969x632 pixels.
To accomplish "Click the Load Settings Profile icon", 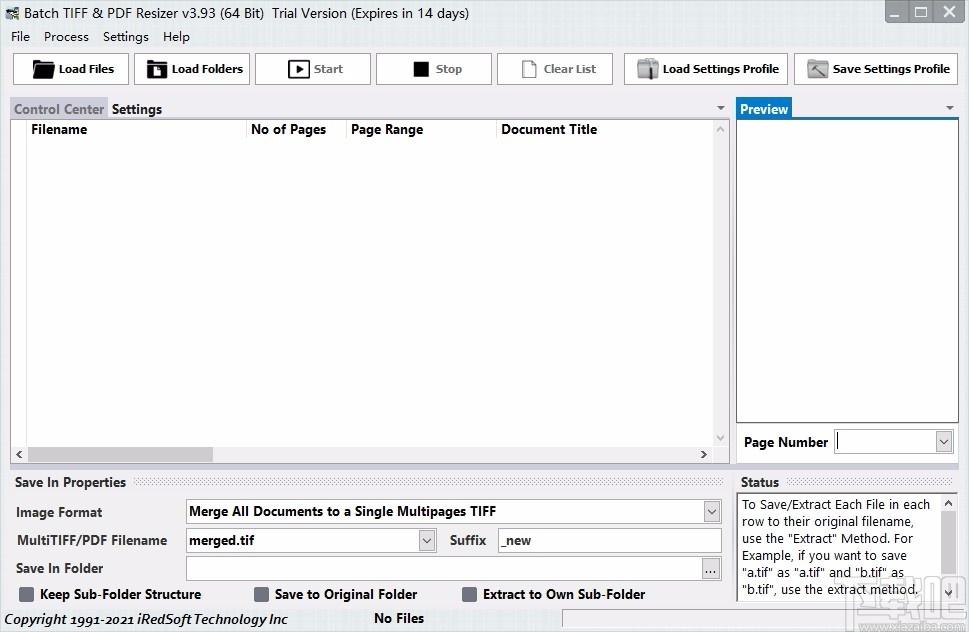I will (648, 69).
